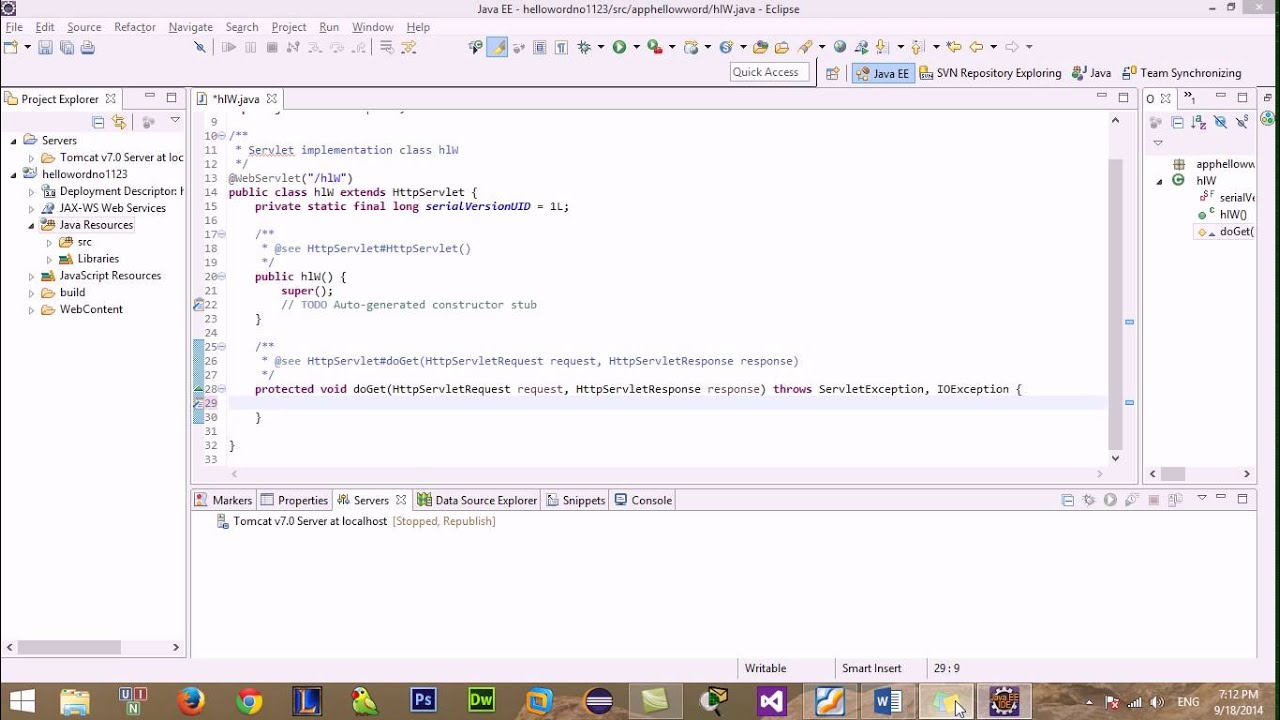Click the Debug bug icon in toolbar
The image size is (1280, 720).
coord(585,47)
